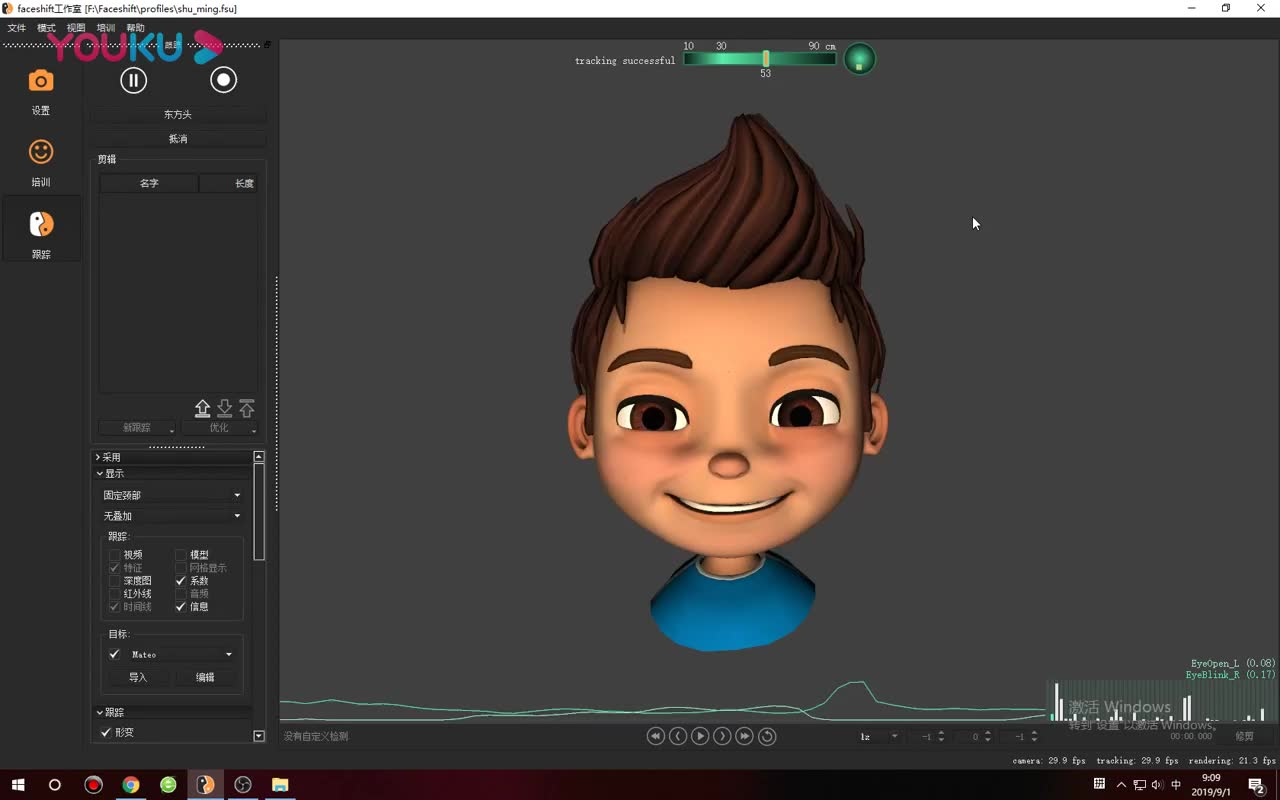Image resolution: width=1280 pixels, height=800 pixels.
Task: Uncheck the 系数 coefficients checkbox
Action: pos(181,581)
